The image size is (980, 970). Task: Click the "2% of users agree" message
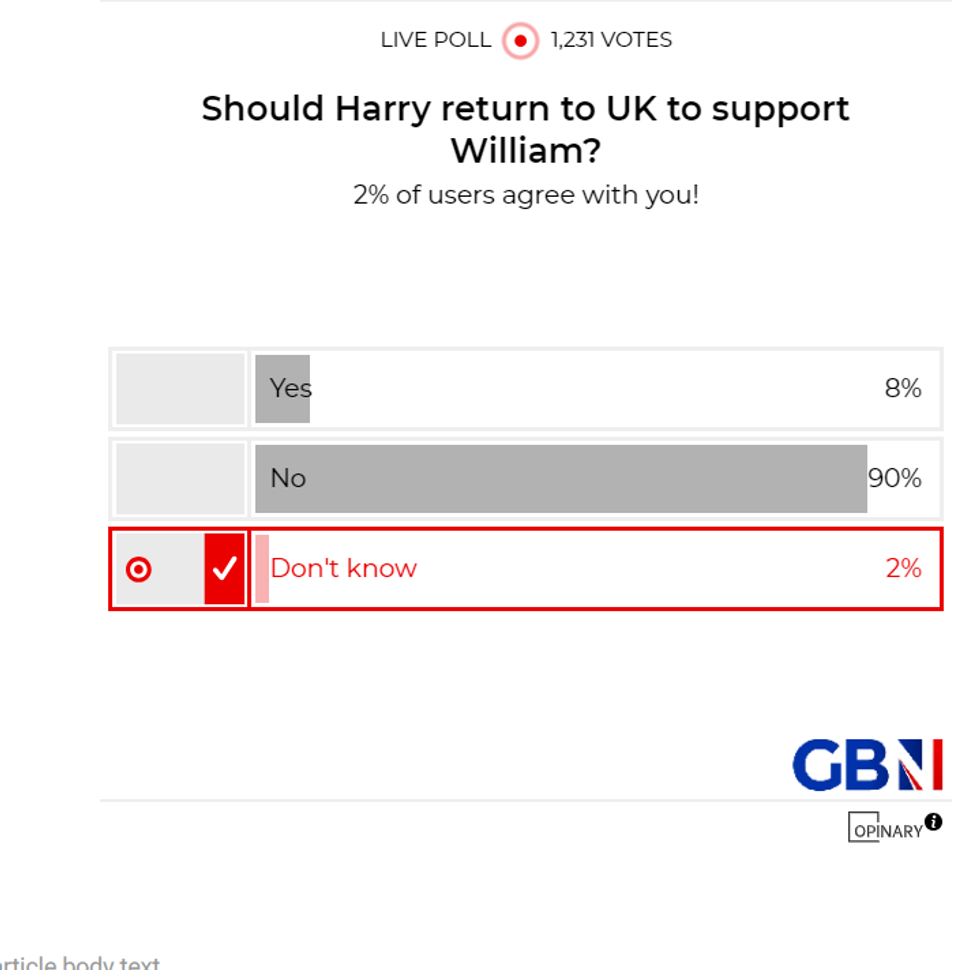point(525,195)
